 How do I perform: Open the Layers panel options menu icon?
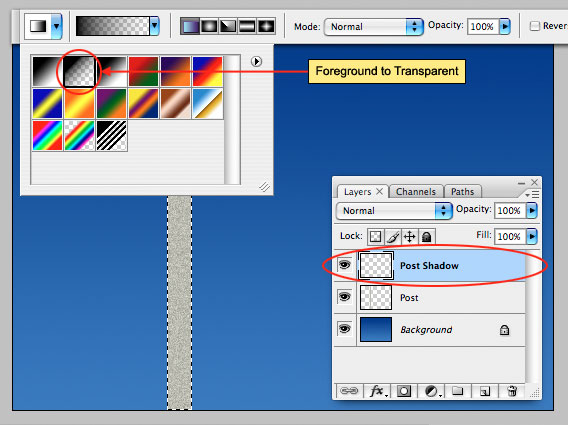click(532, 195)
